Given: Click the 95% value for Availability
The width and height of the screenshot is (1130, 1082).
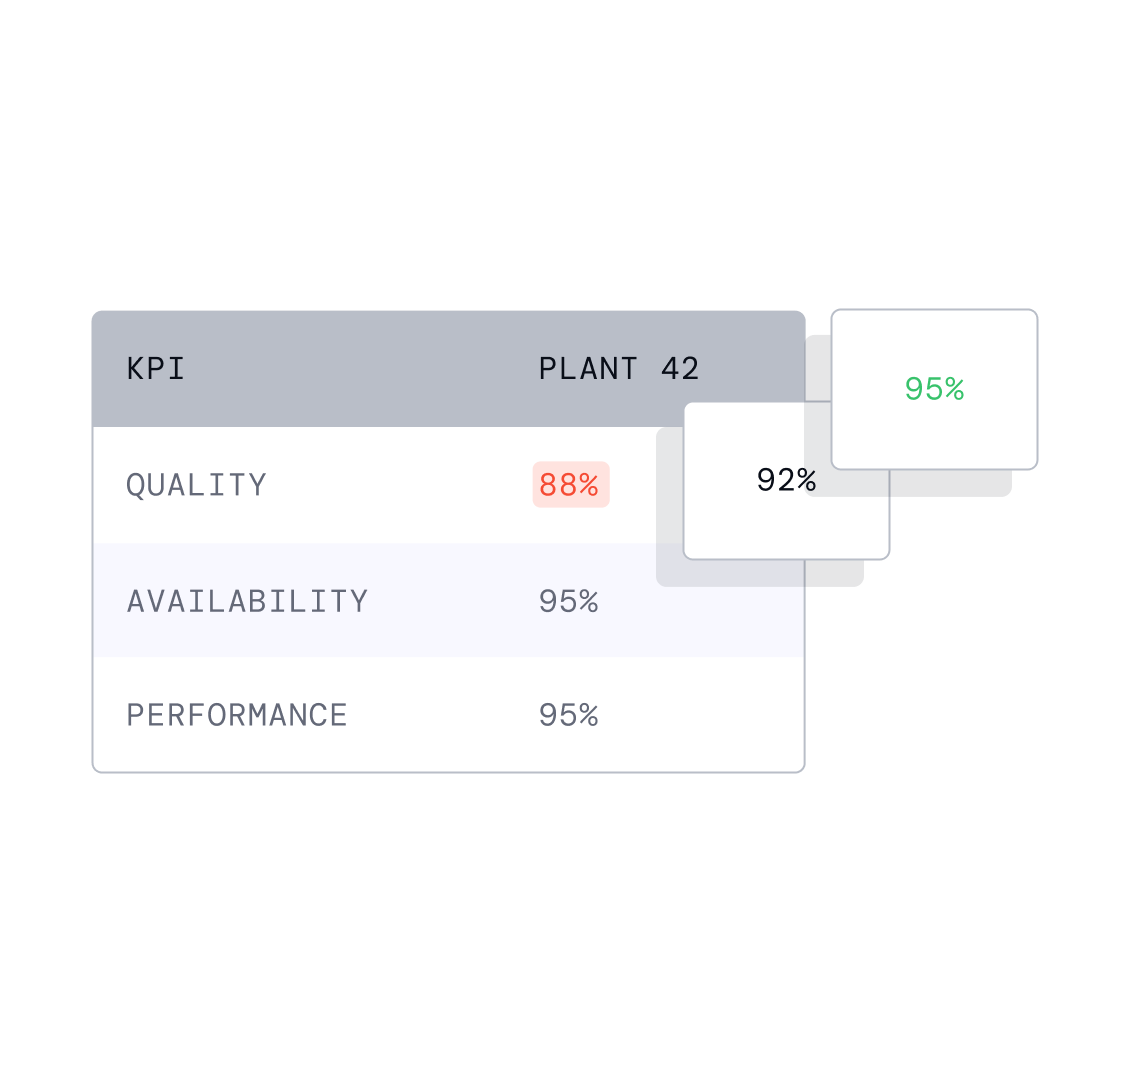Looking at the screenshot, I should 568,601.
